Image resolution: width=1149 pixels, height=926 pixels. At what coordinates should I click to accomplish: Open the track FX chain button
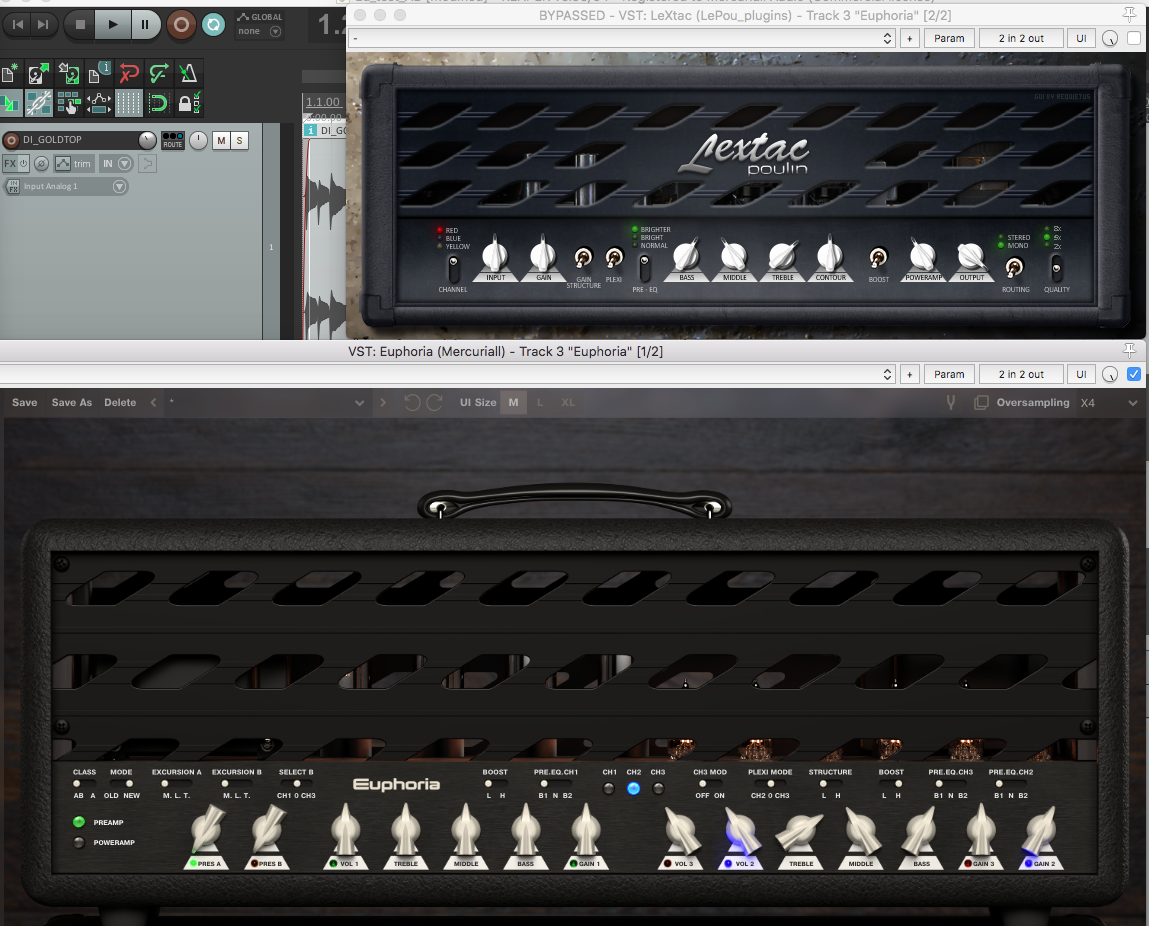point(10,163)
